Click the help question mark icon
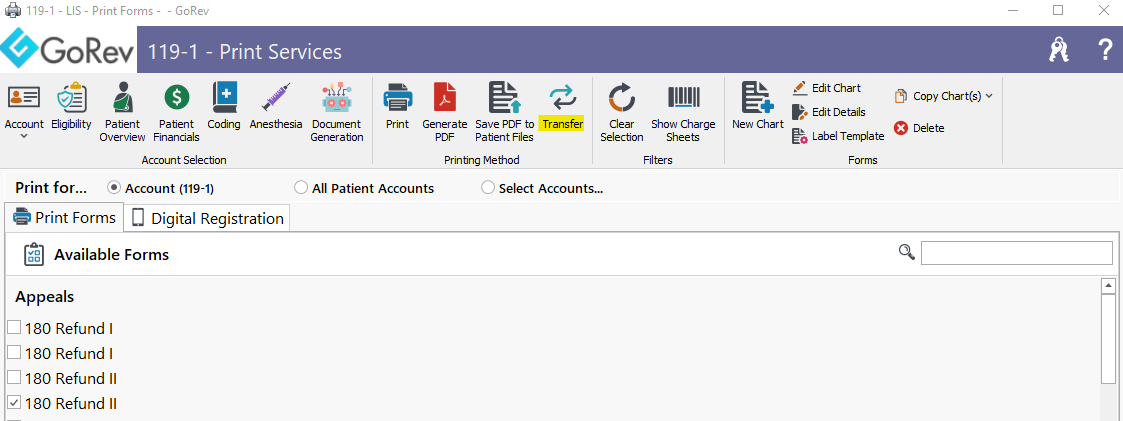 (x=1104, y=49)
